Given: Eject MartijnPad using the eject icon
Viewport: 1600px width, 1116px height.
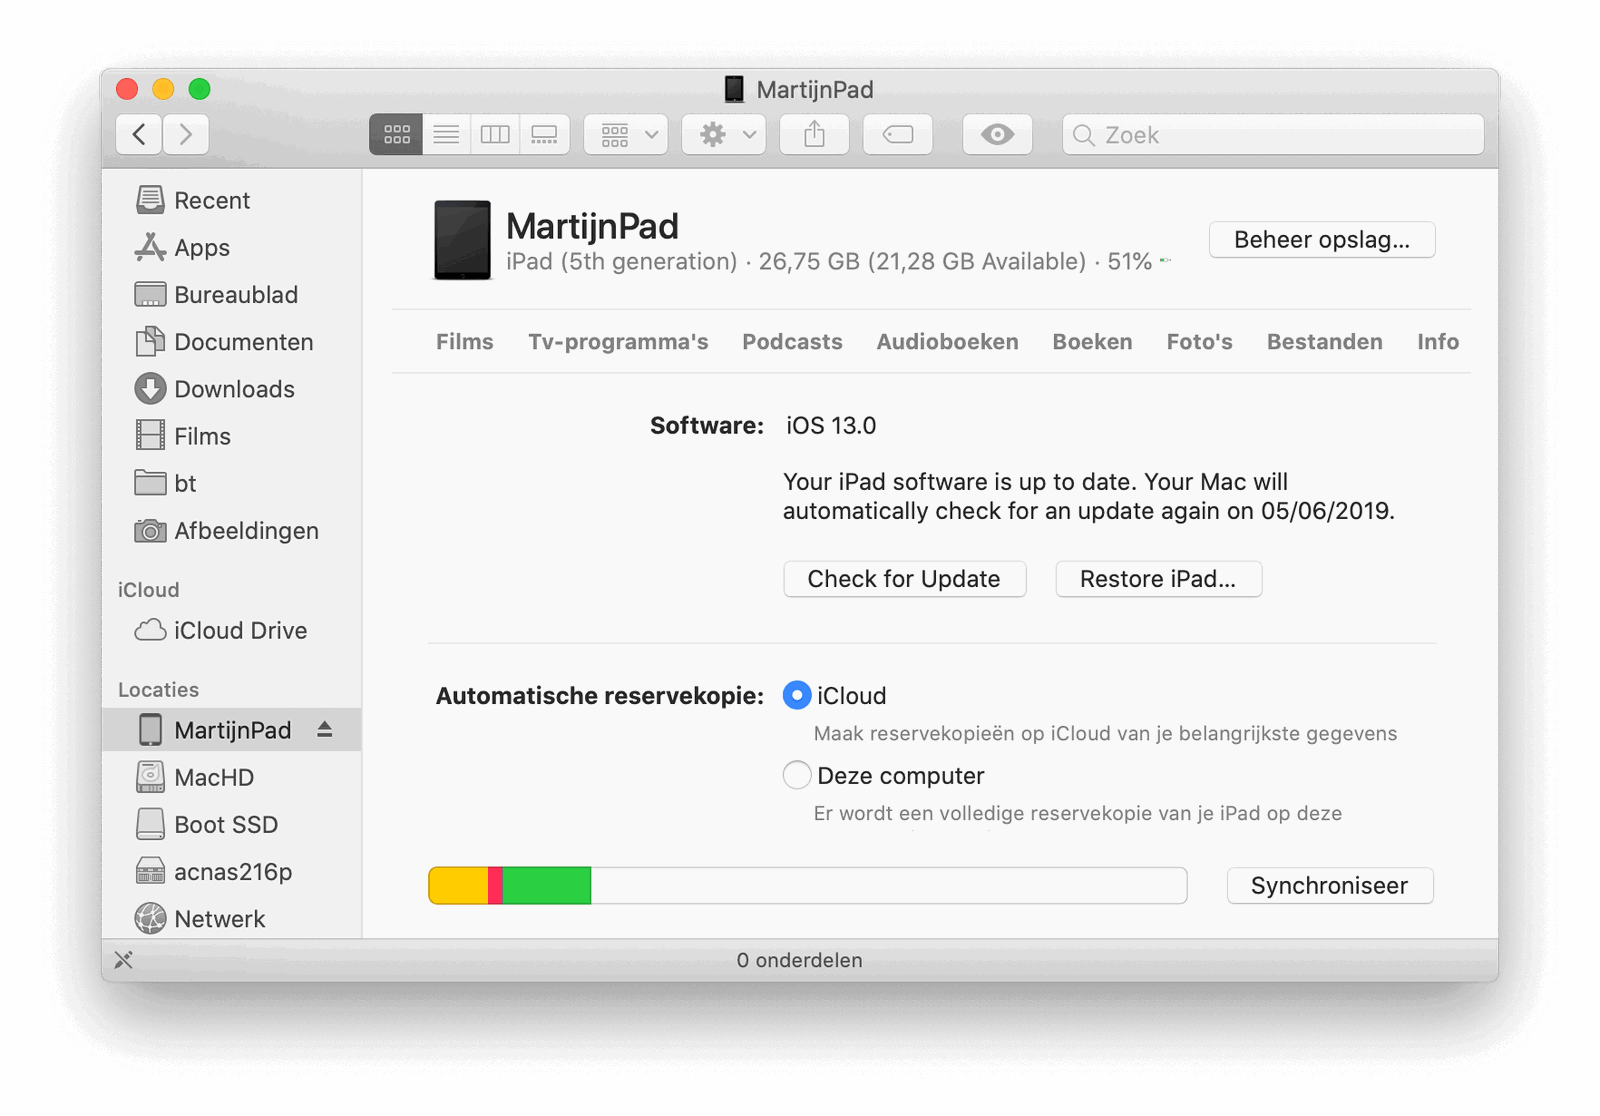Looking at the screenshot, I should point(325,730).
